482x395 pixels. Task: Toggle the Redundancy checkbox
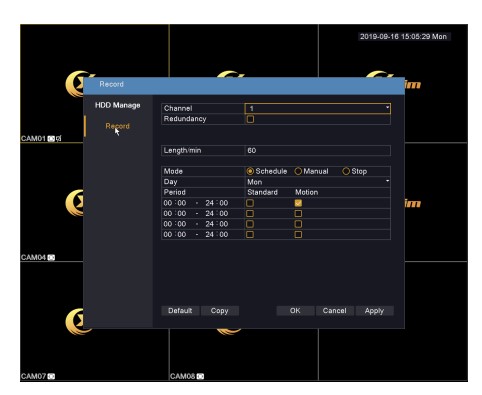click(x=250, y=119)
